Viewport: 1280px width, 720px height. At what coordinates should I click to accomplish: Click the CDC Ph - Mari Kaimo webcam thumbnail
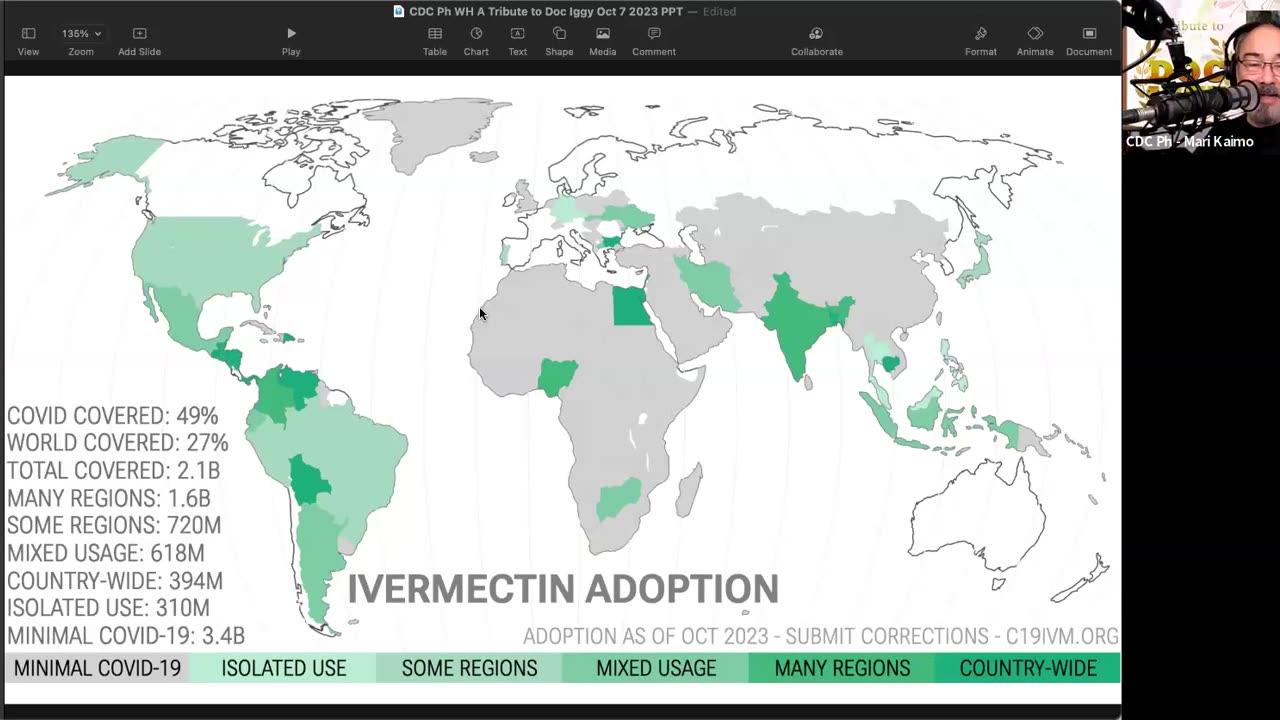point(1201,77)
